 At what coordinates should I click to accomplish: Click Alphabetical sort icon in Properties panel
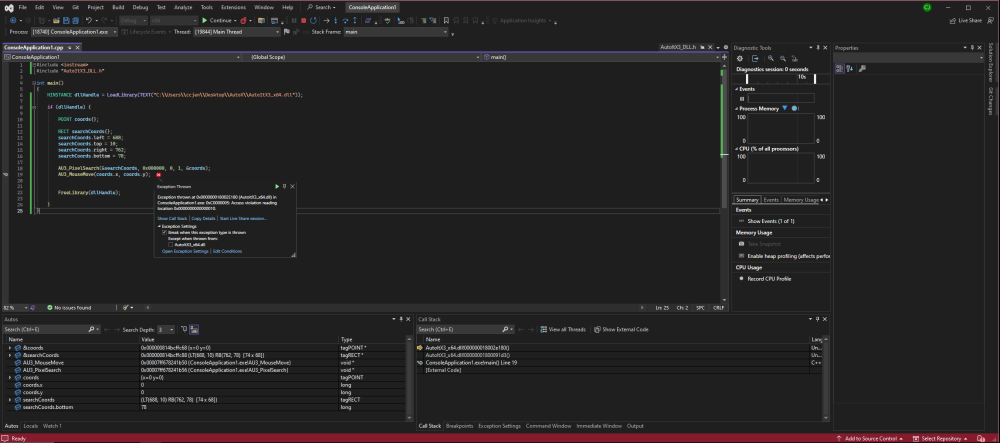tap(849, 68)
